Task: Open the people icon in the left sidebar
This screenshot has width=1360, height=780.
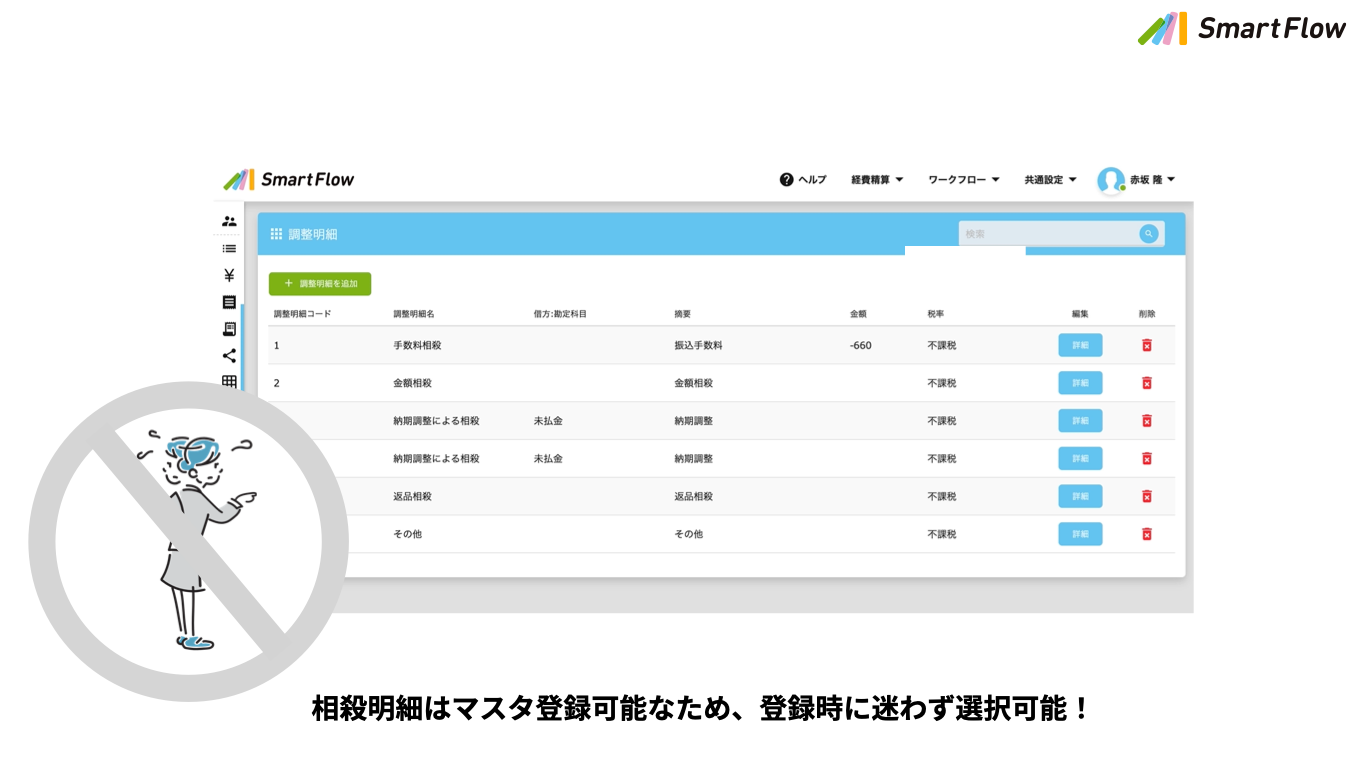Action: tap(229, 221)
